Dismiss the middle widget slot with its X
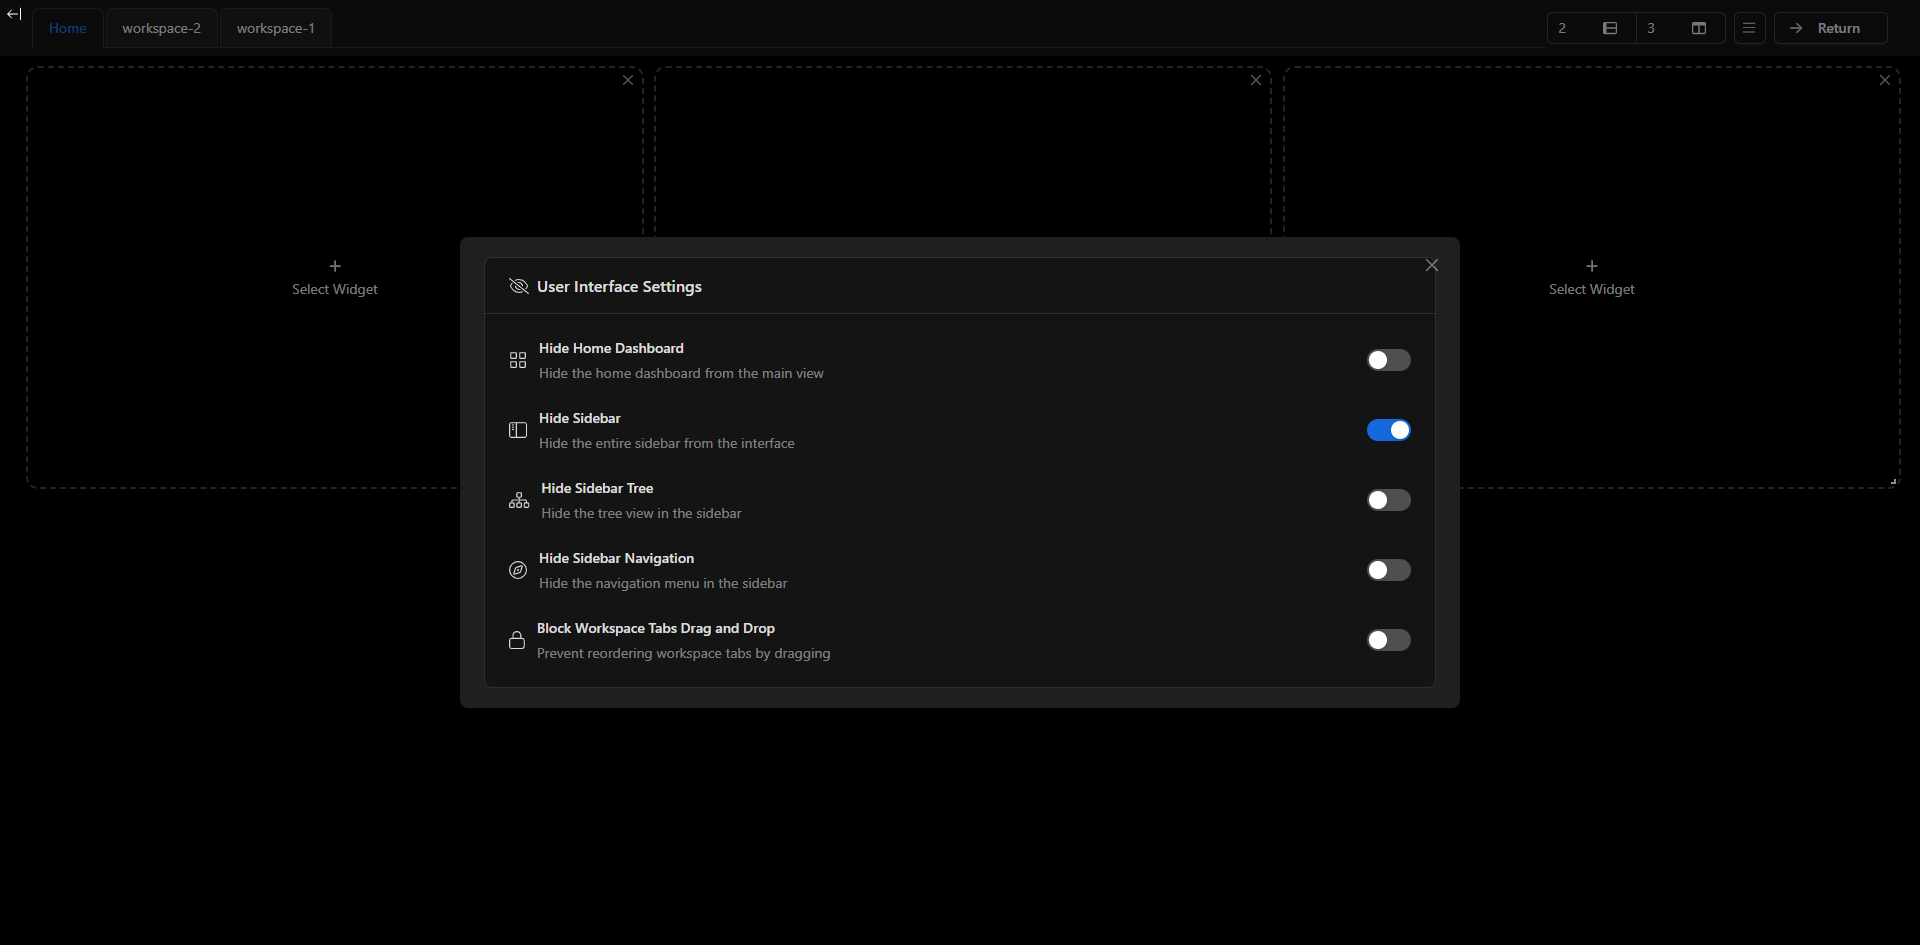 [1255, 80]
